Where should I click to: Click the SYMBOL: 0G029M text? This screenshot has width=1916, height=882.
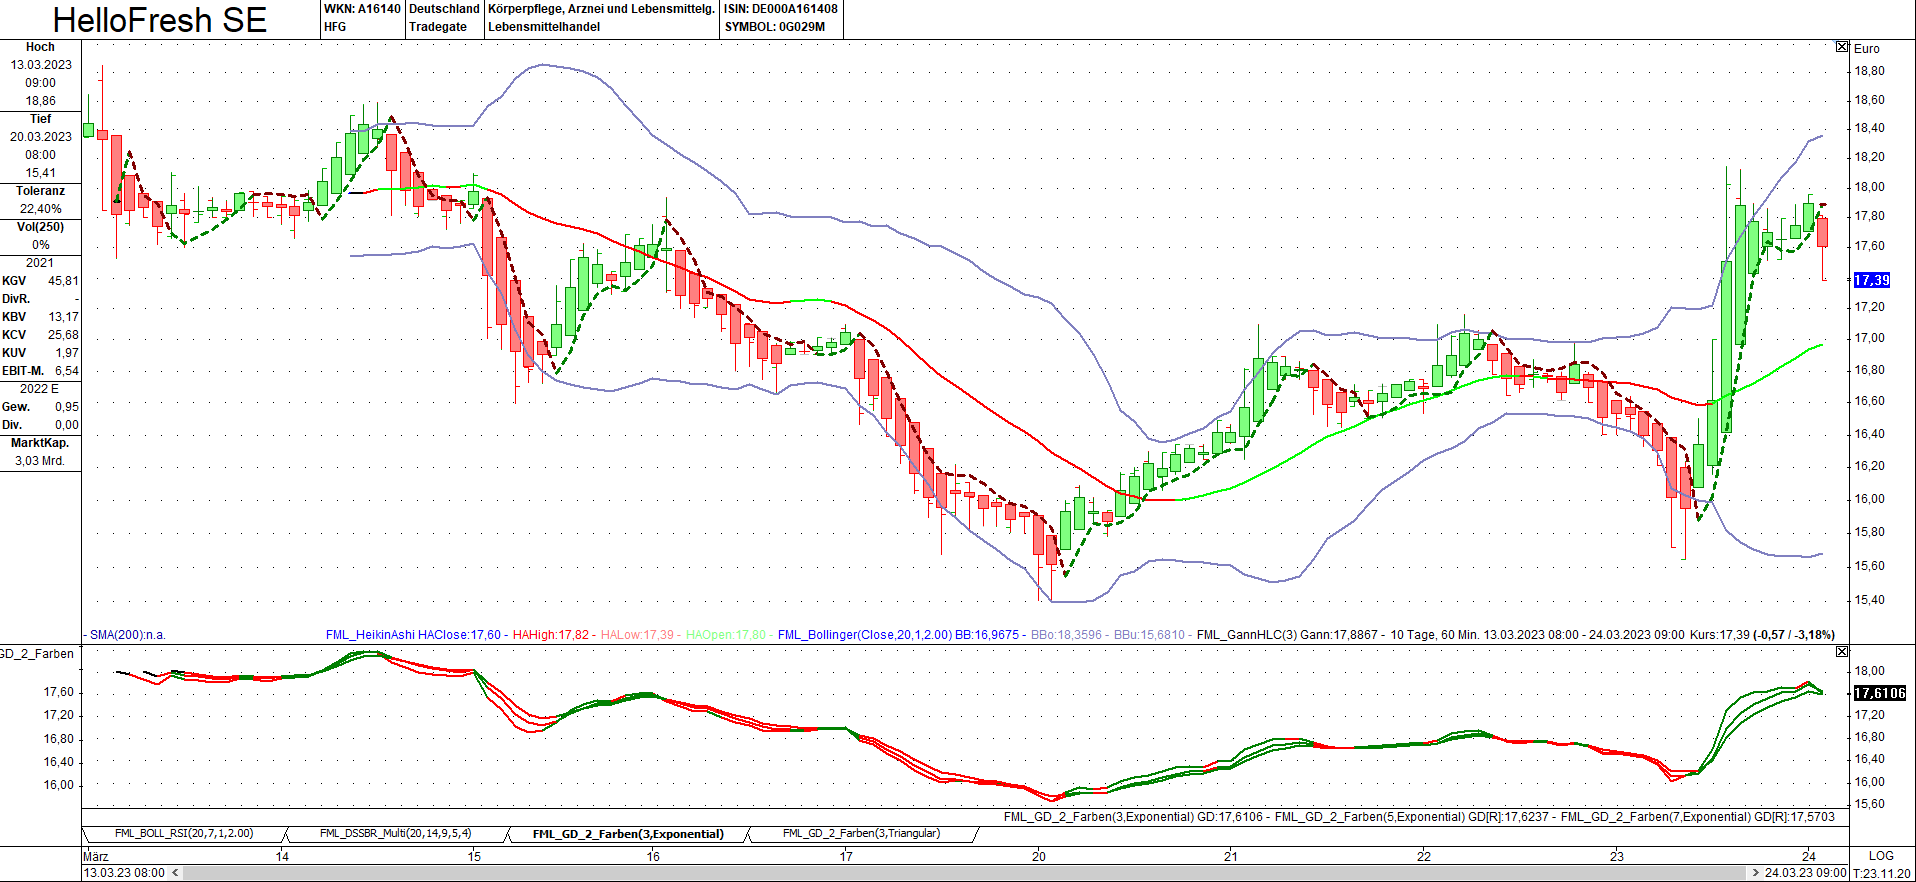(x=775, y=27)
